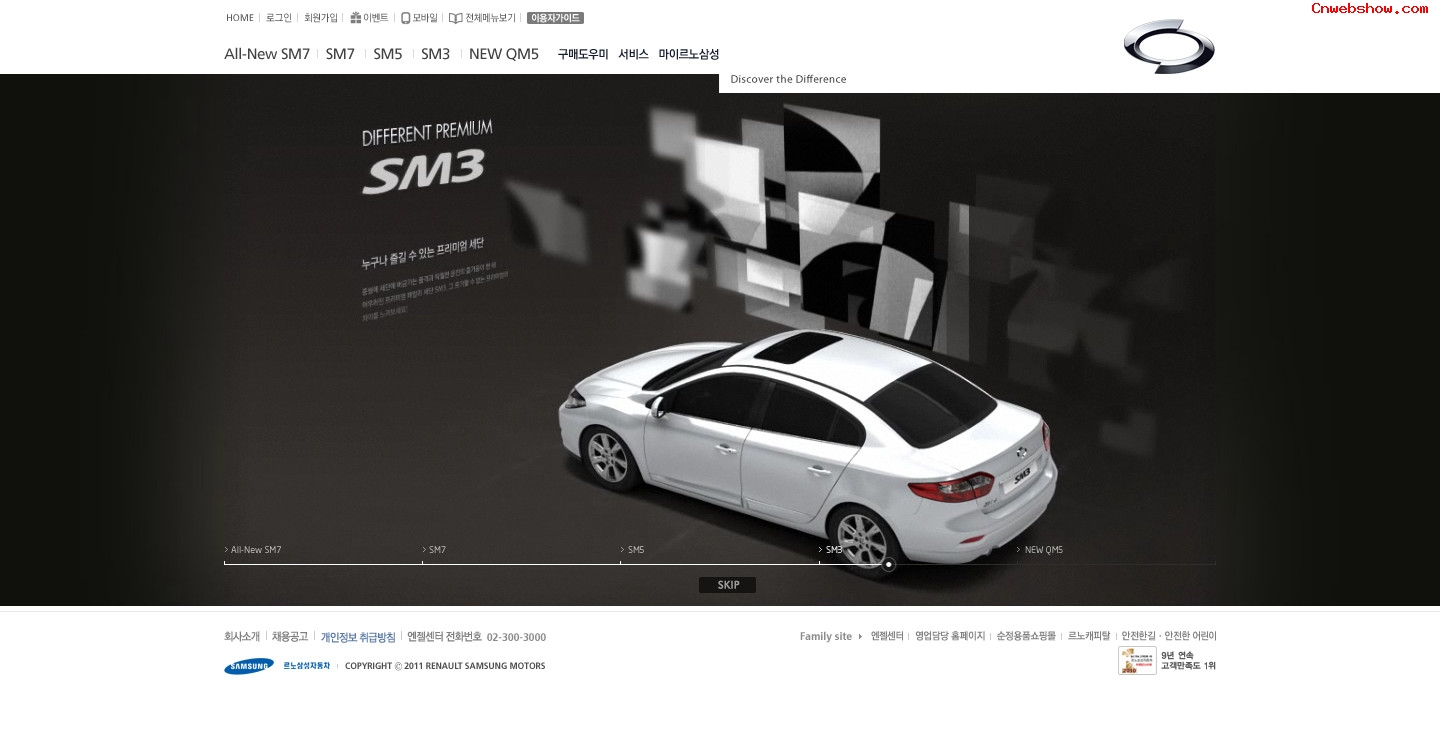Open the 구매도우미 menu
This screenshot has width=1440, height=737.
(583, 54)
